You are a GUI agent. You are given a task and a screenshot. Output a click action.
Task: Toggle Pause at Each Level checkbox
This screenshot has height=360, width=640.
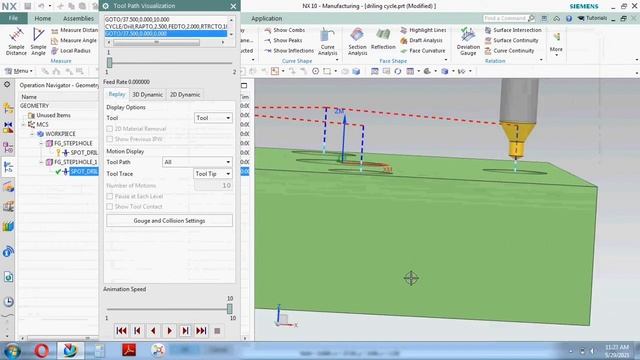click(109, 196)
